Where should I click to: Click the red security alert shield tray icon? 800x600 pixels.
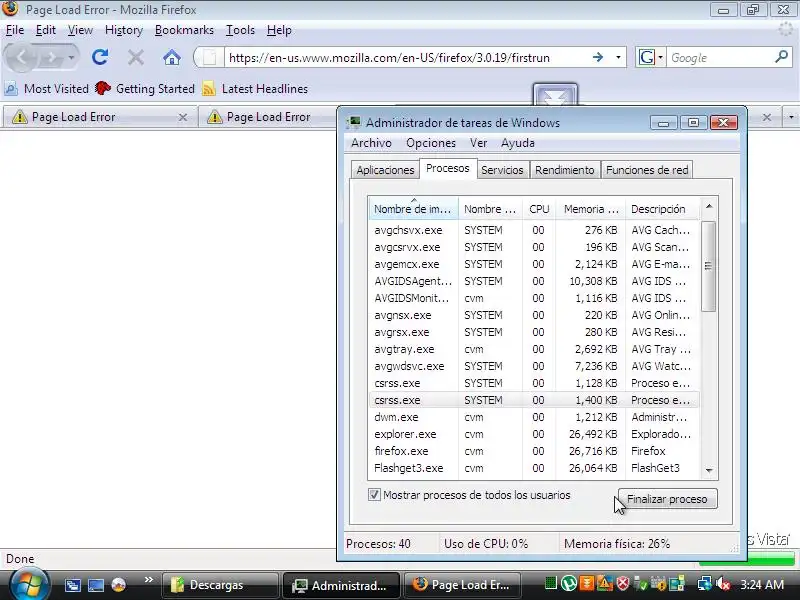click(x=622, y=583)
